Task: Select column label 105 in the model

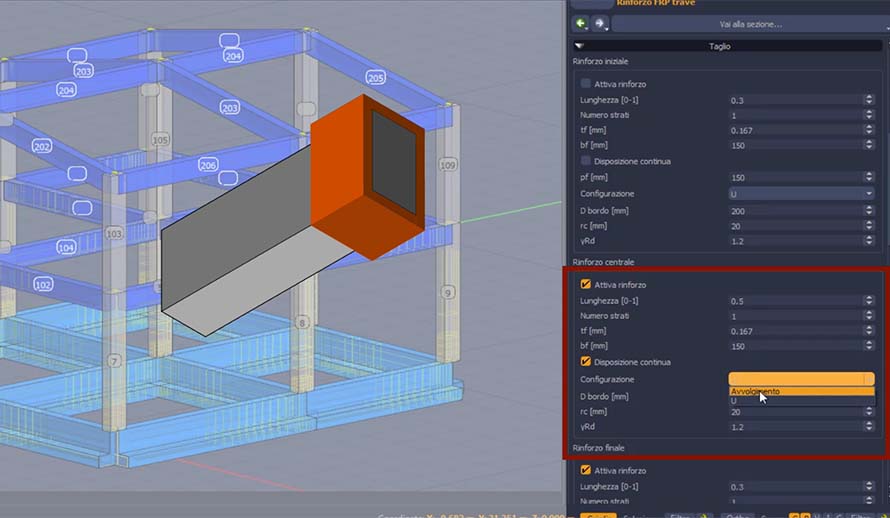Action: coord(160,141)
